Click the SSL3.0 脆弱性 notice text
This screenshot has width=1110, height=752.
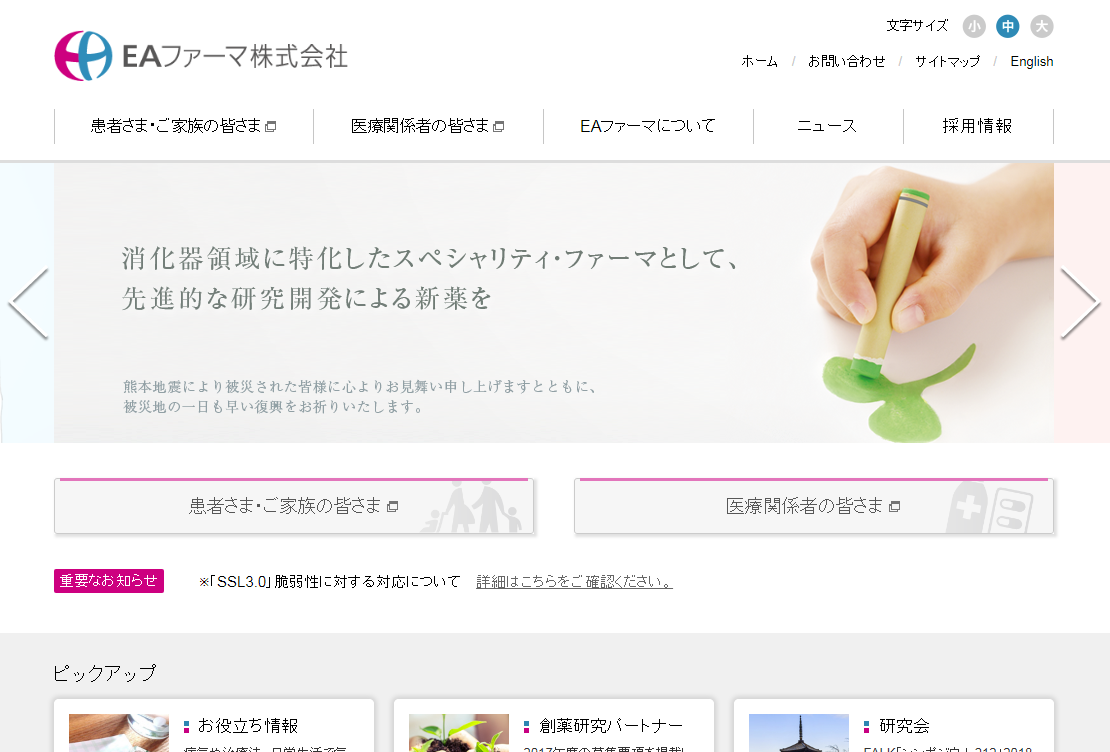[x=330, y=581]
